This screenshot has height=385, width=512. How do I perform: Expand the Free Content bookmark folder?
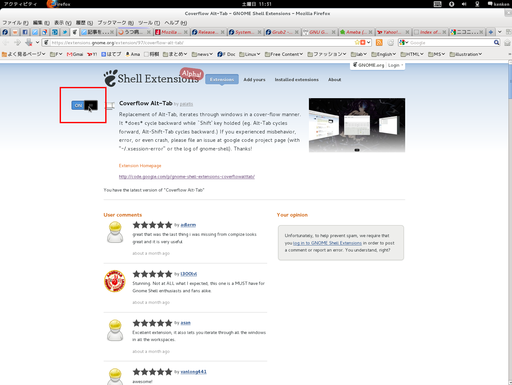[284, 54]
